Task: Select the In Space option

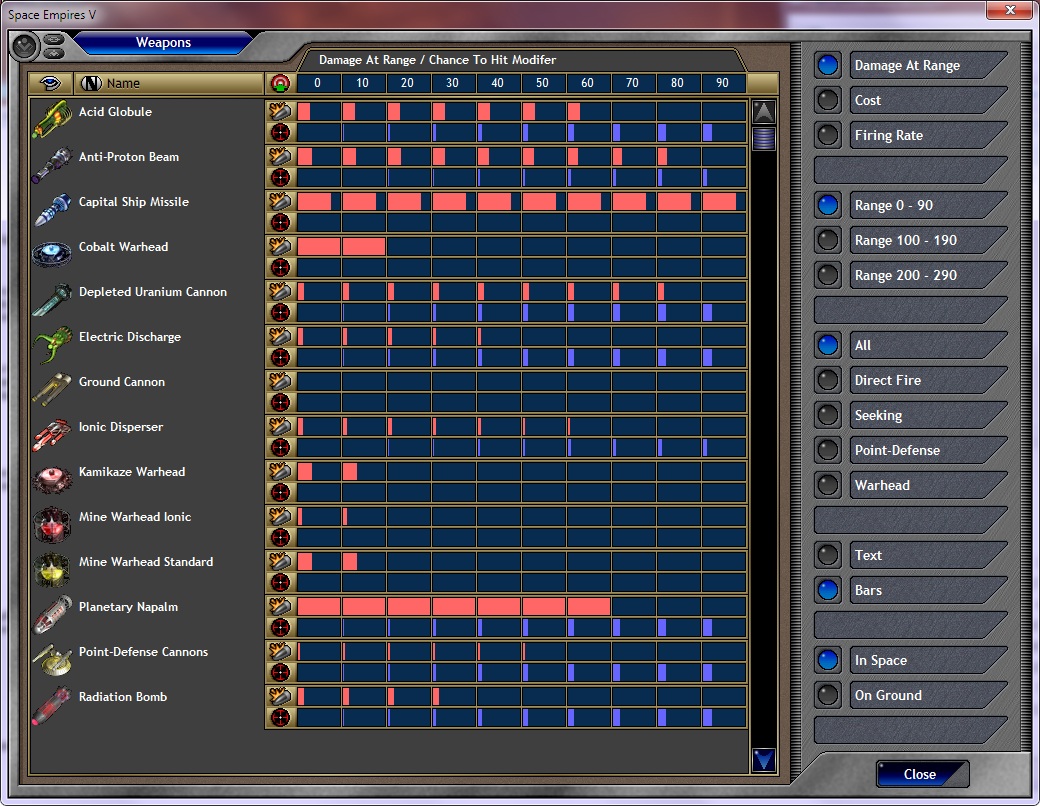Action: click(828, 660)
